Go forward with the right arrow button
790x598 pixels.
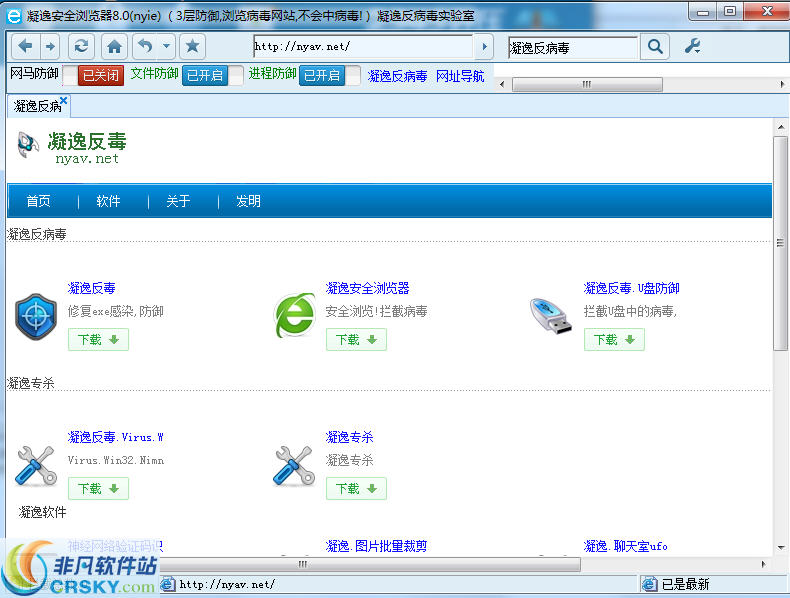click(x=50, y=47)
